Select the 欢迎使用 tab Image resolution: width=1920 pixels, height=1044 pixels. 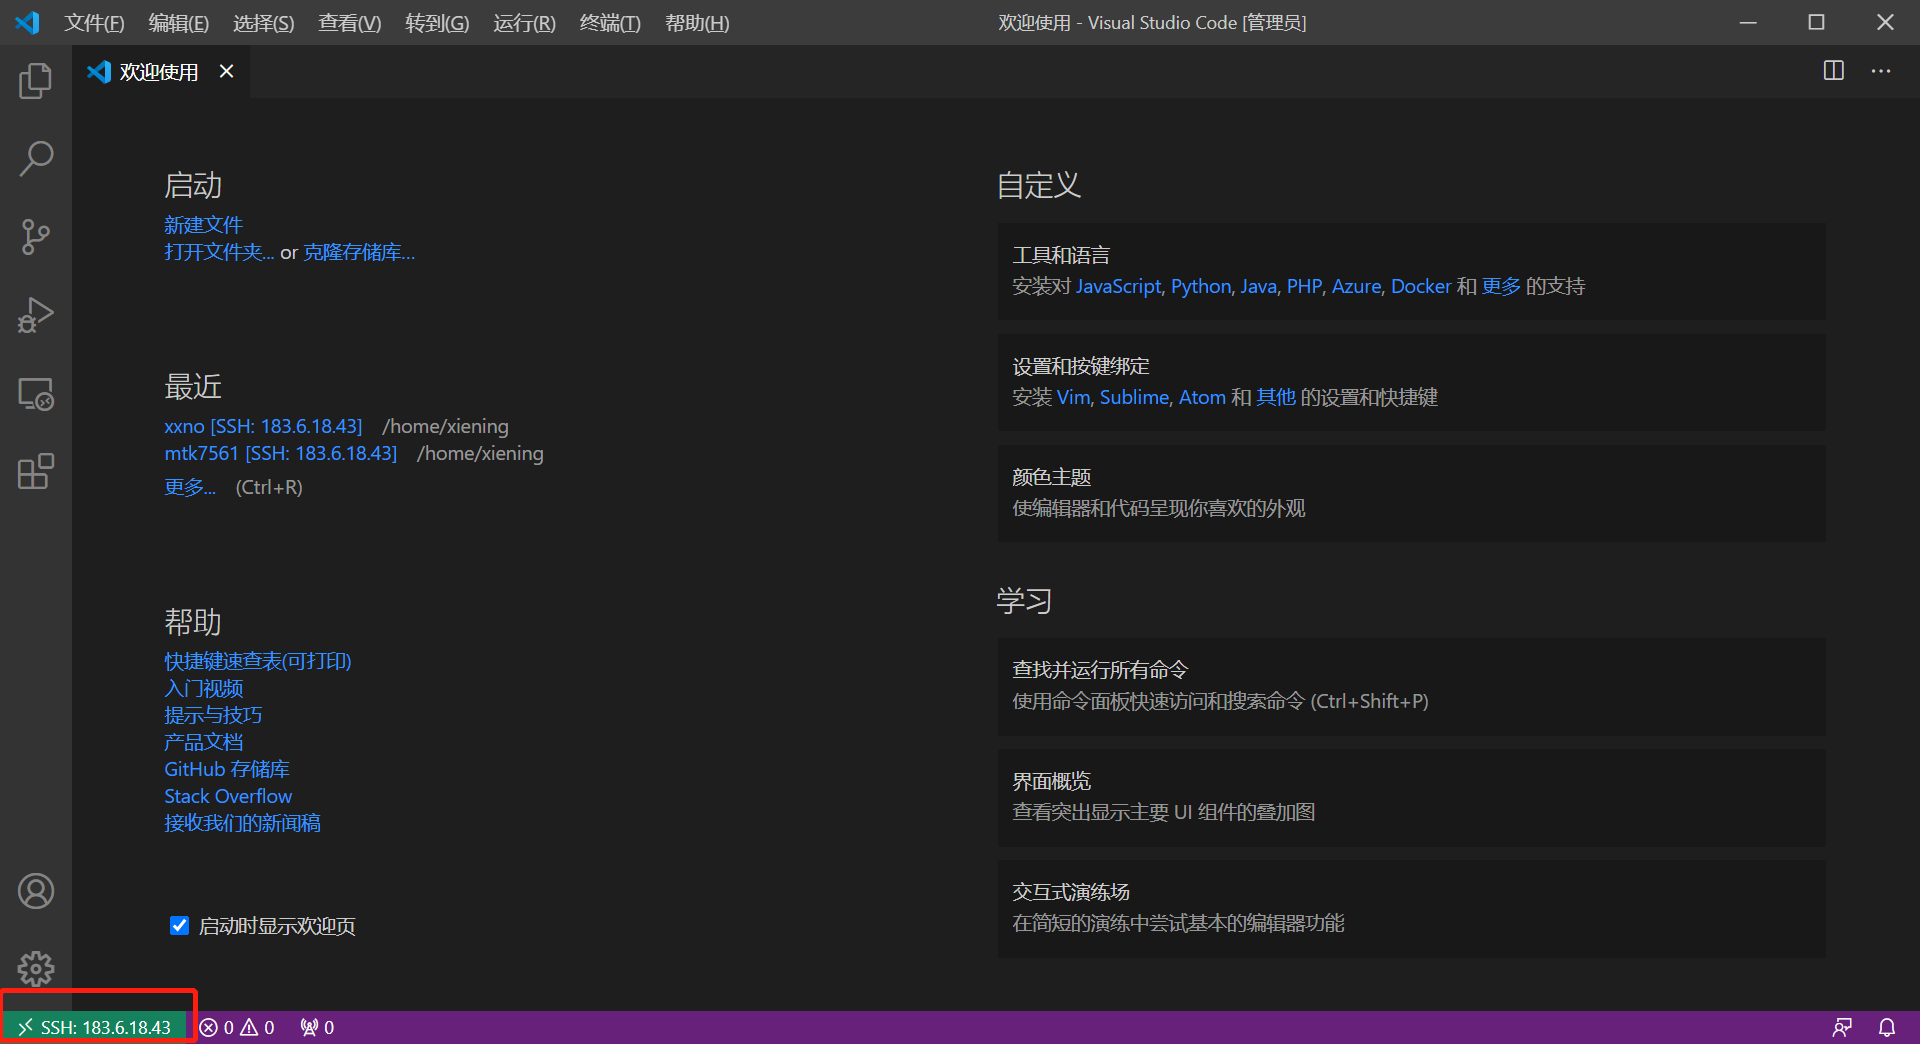pos(157,71)
